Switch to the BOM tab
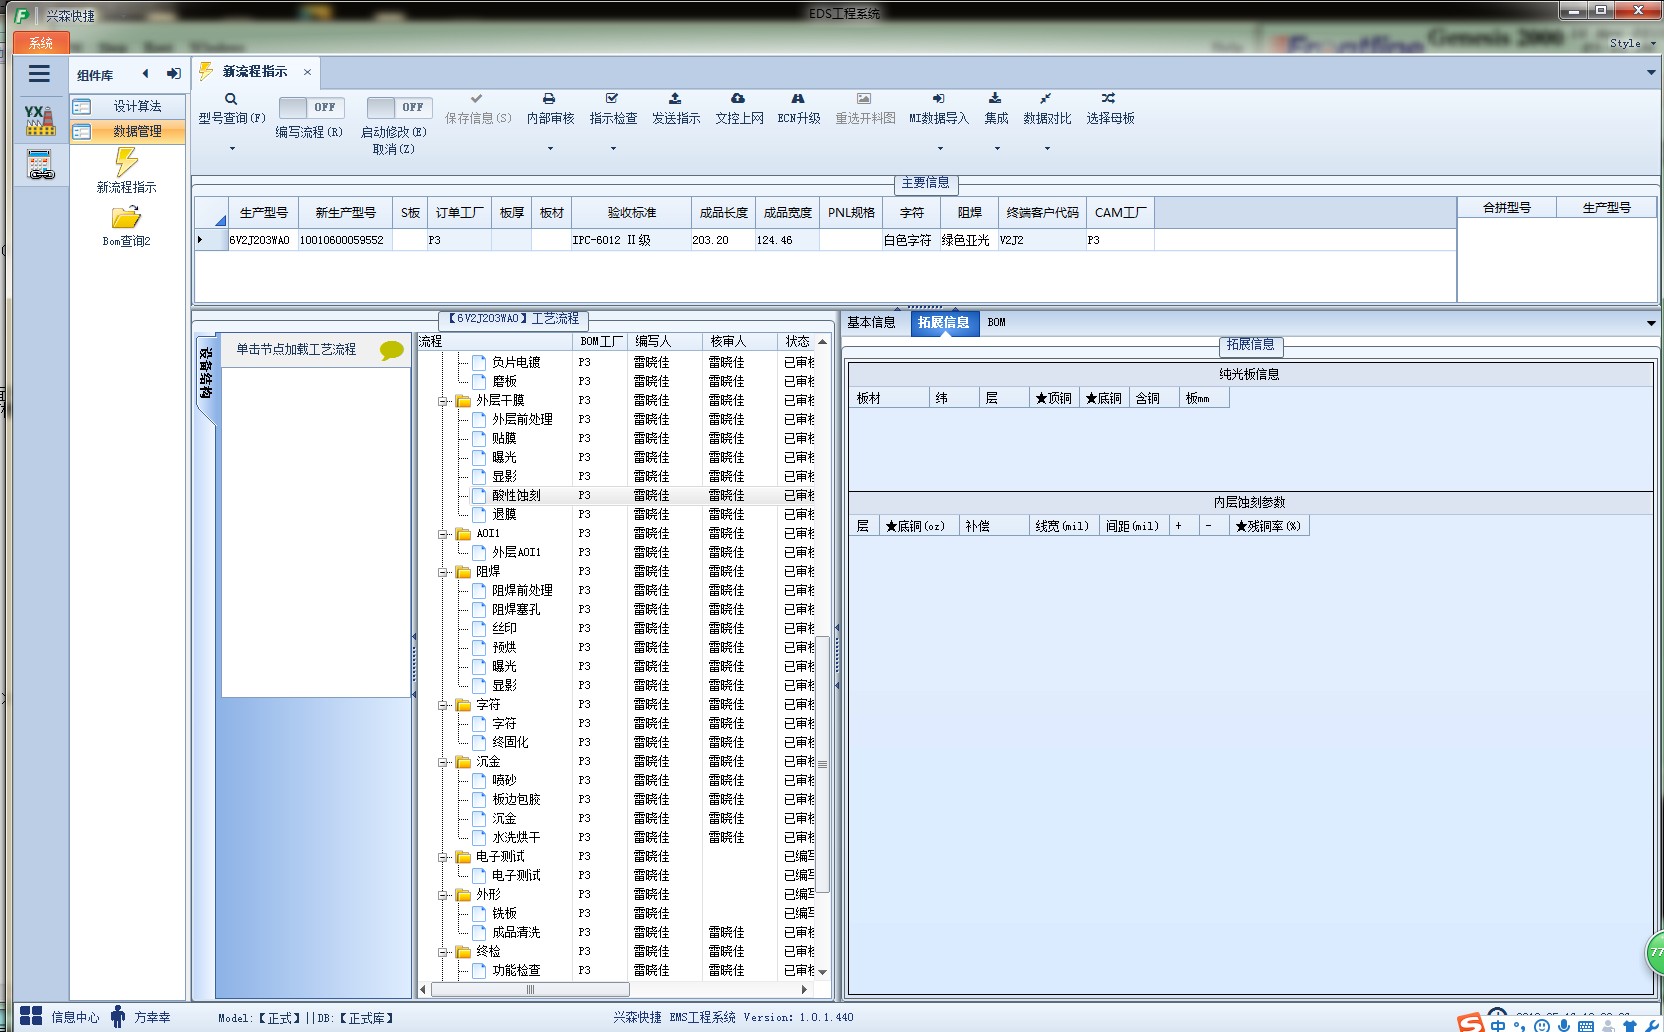The width and height of the screenshot is (1664, 1032). coord(996,323)
